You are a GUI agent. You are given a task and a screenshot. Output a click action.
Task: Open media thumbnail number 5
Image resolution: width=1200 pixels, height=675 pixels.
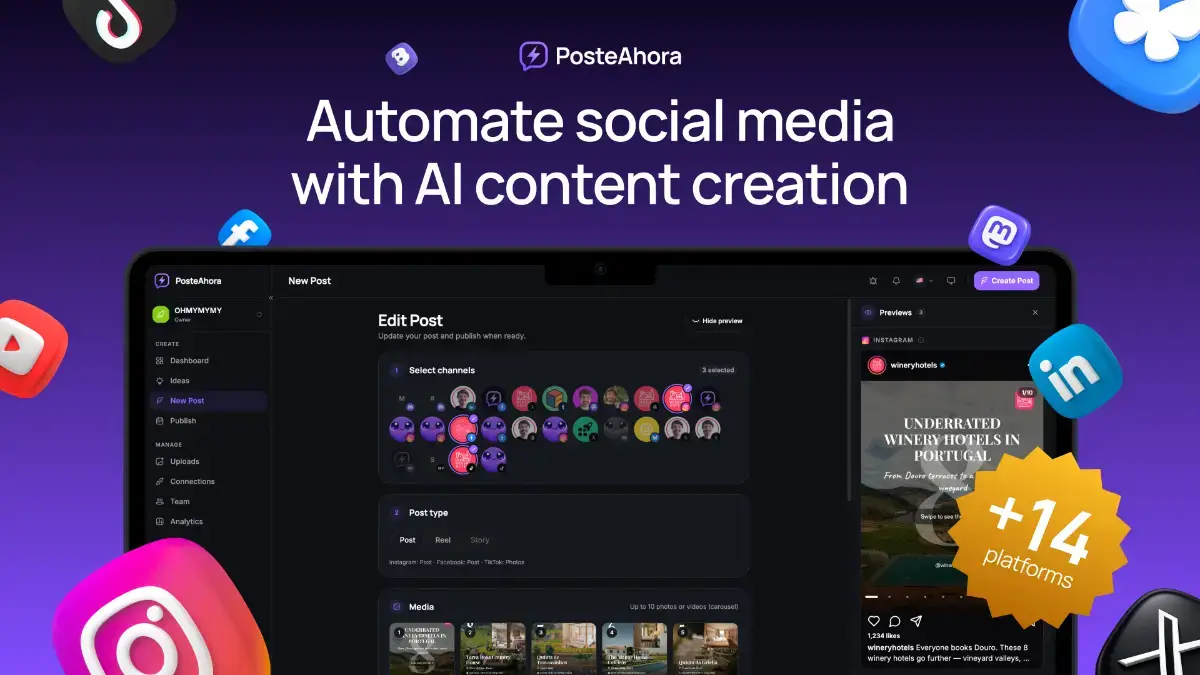click(x=705, y=647)
